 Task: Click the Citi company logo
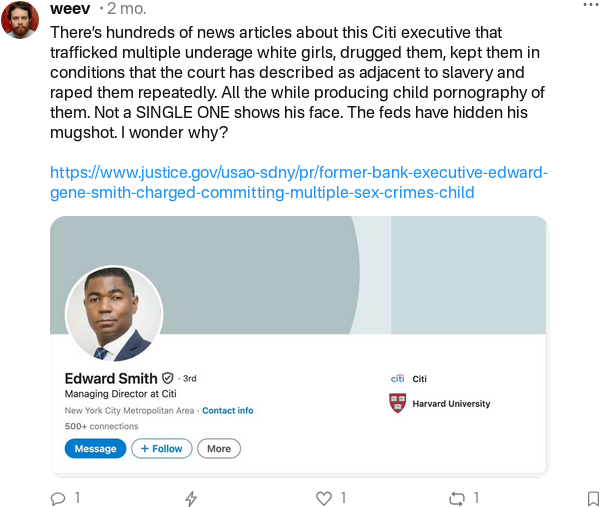(397, 379)
